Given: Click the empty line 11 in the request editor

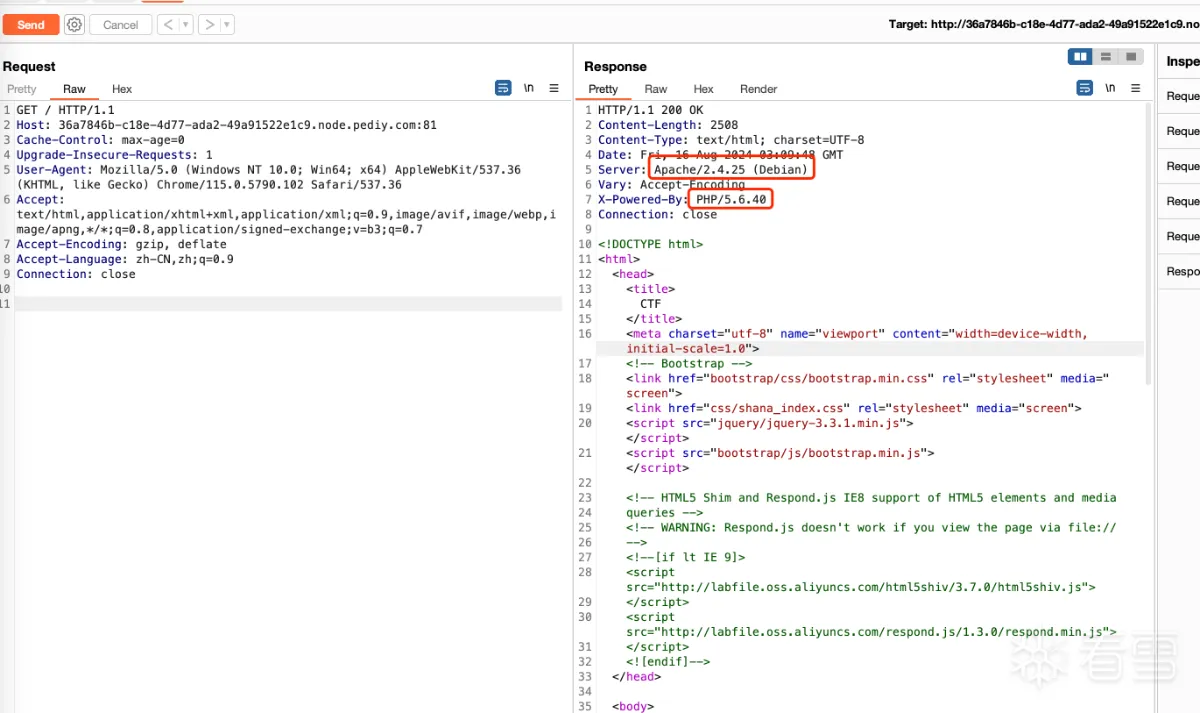Looking at the screenshot, I should point(288,304).
